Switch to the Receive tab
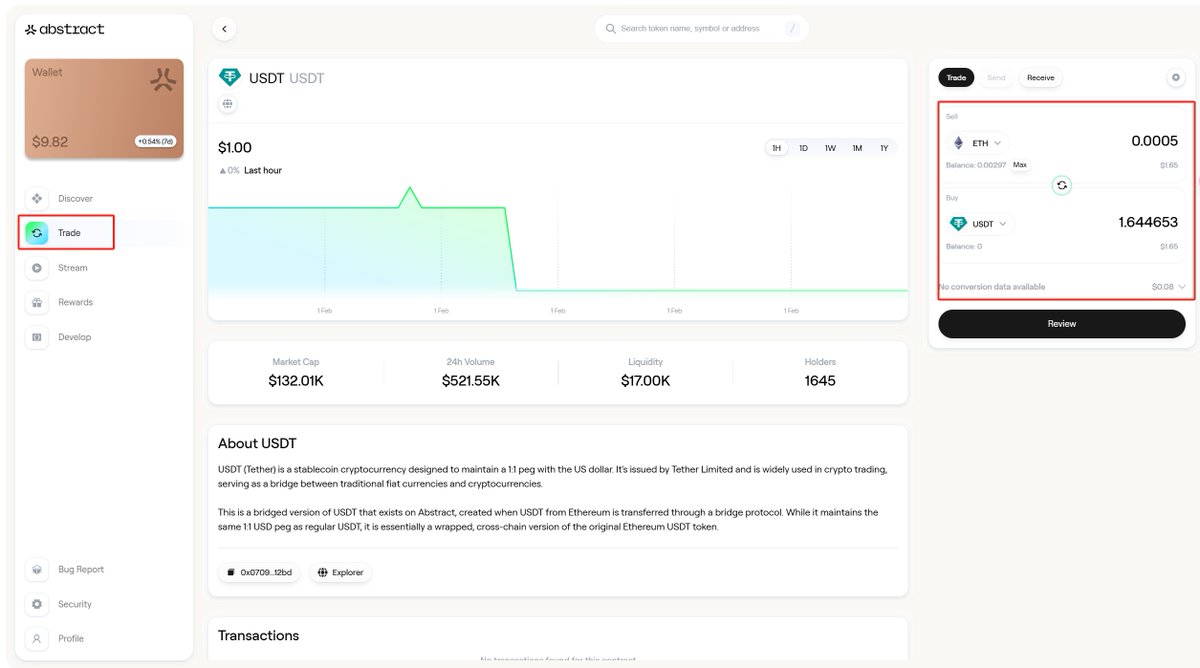This screenshot has height=668, width=1200. click(x=1041, y=77)
